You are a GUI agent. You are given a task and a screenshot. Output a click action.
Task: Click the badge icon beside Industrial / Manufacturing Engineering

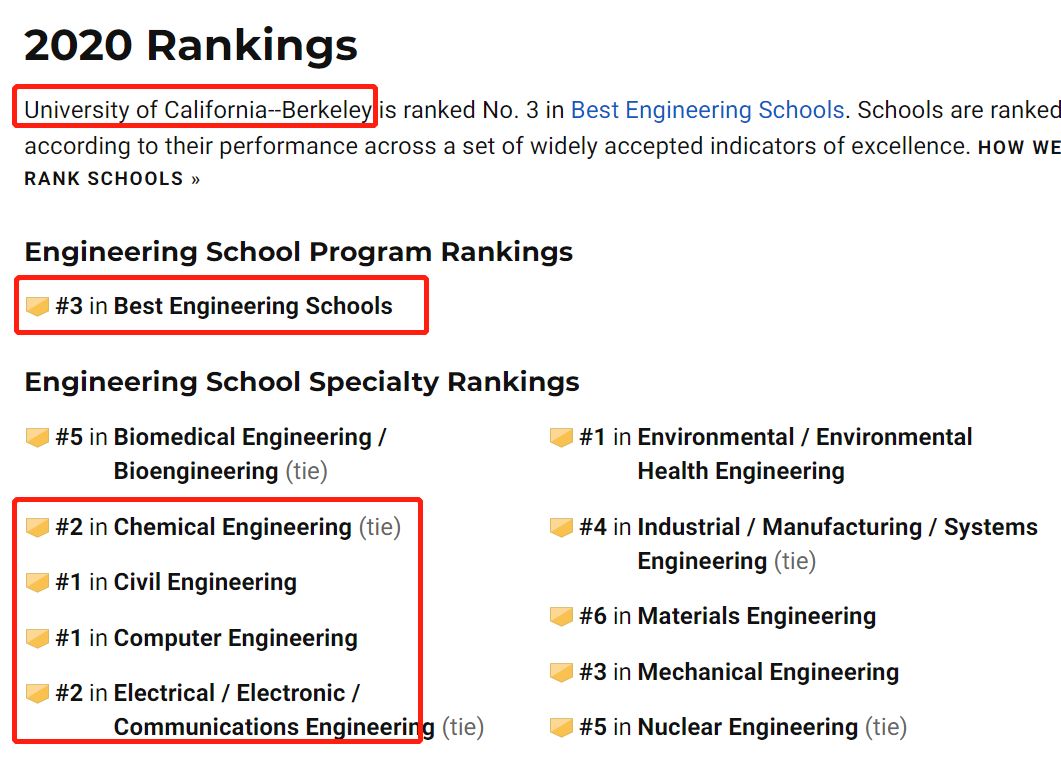click(x=562, y=527)
